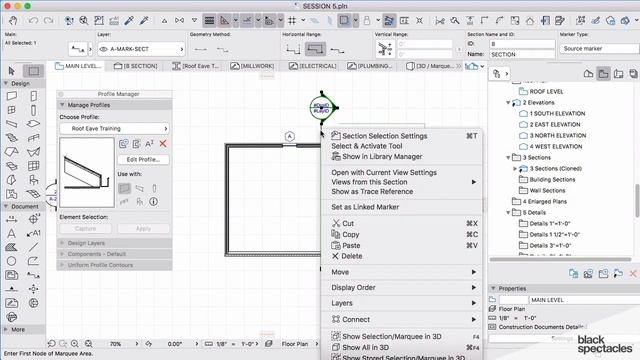
Task: Collapse the 2 Elevations tree group
Action: click(508, 102)
